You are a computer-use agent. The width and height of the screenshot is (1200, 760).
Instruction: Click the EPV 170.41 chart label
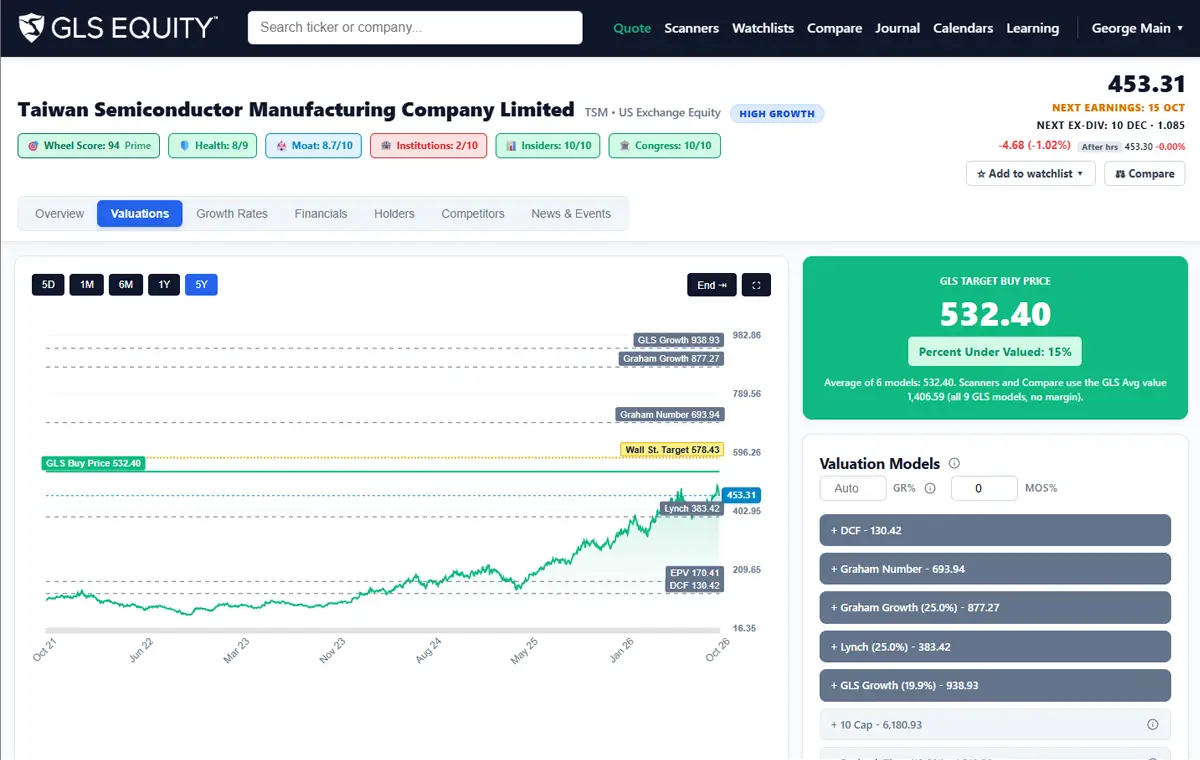click(695, 573)
